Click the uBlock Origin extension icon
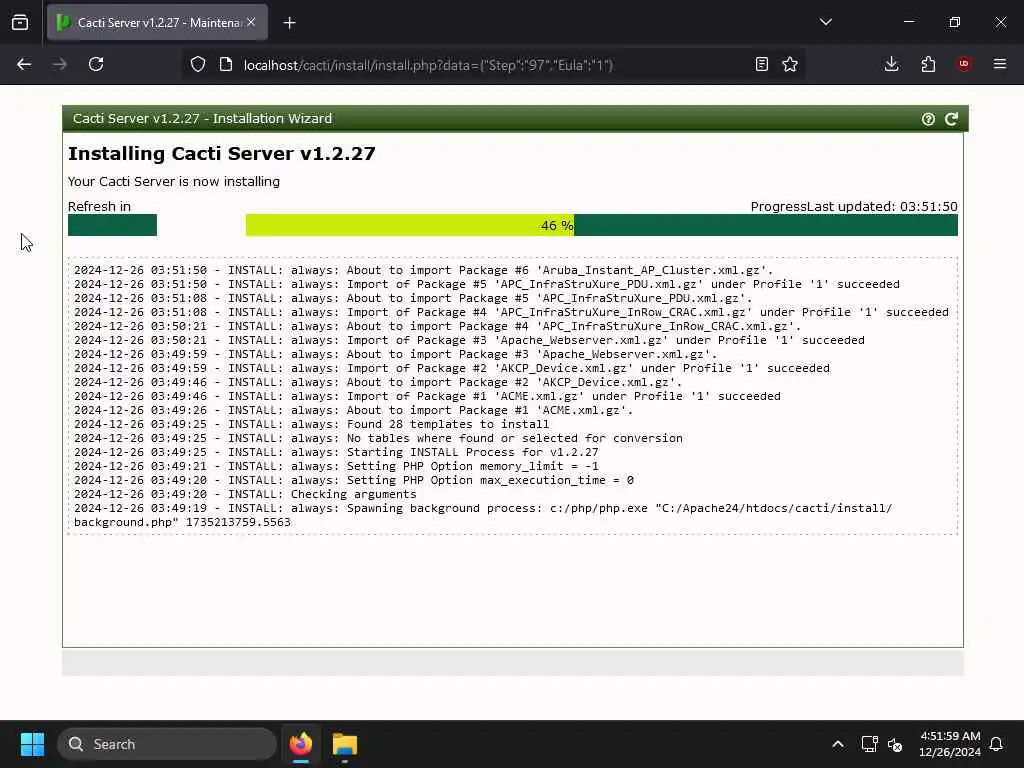The image size is (1024, 768). [x=964, y=64]
